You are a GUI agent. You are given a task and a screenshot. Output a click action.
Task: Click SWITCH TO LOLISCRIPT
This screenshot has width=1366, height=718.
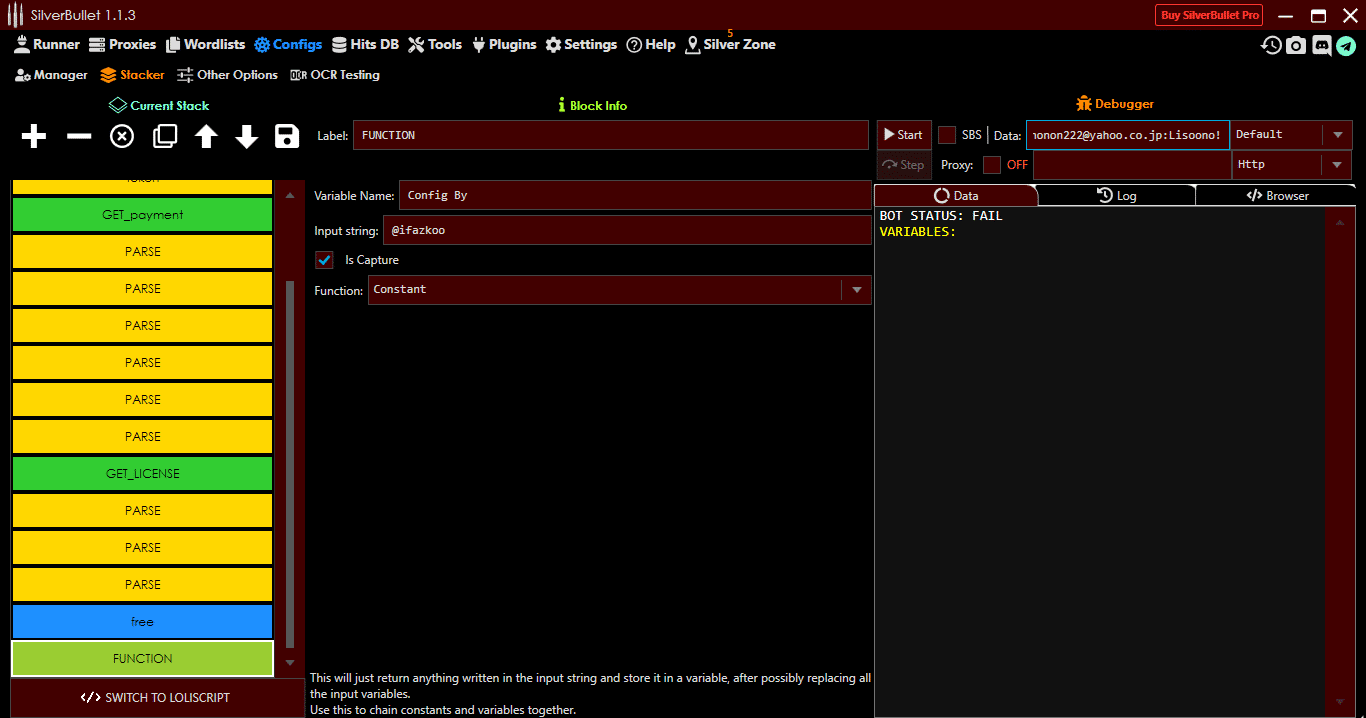click(x=156, y=697)
